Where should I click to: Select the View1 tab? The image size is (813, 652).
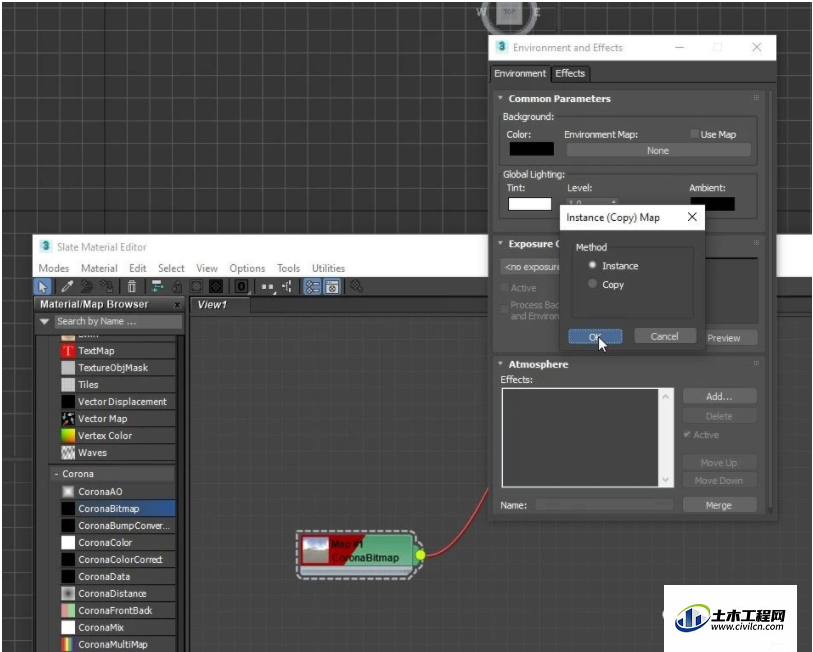pos(220,304)
